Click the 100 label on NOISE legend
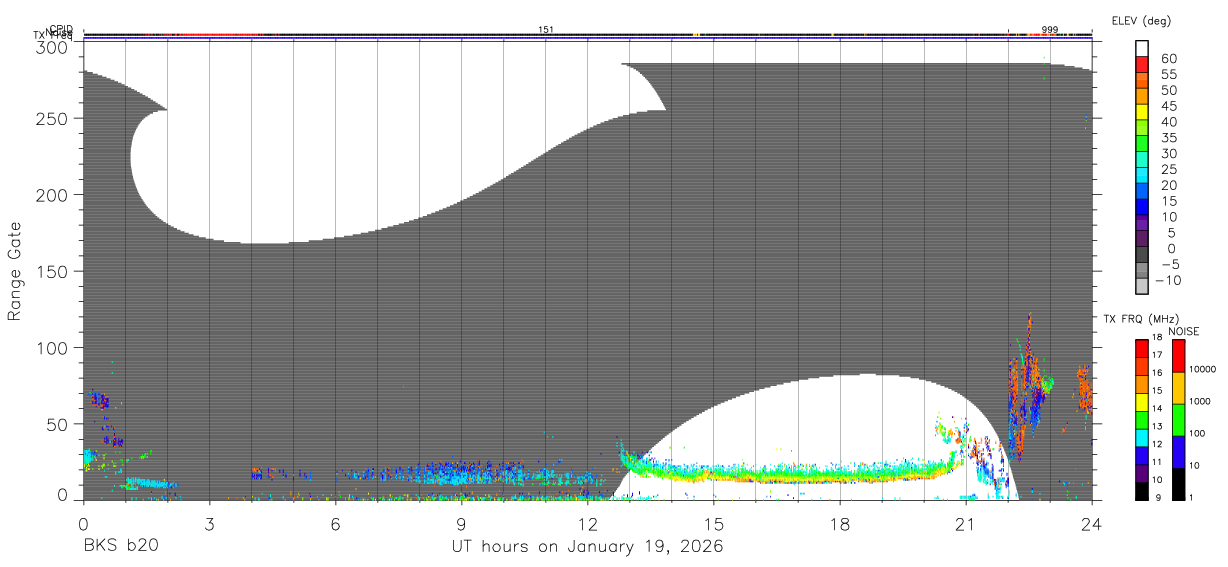 click(x=1197, y=434)
